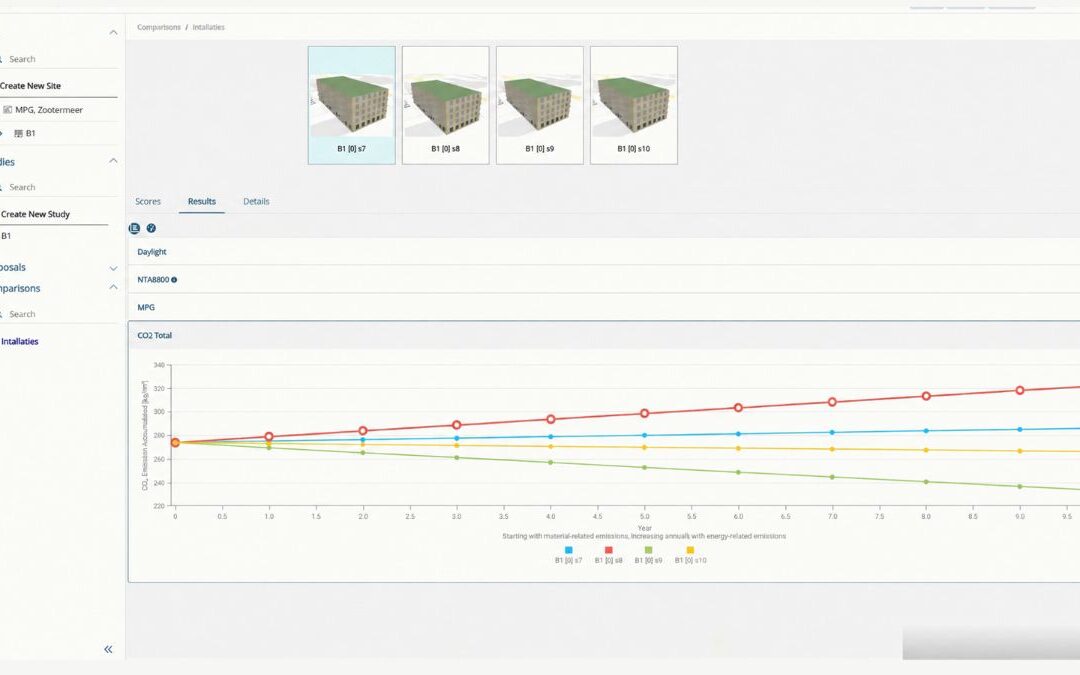This screenshot has width=1080, height=675.
Task: Click Create New Study
Action: [35, 214]
